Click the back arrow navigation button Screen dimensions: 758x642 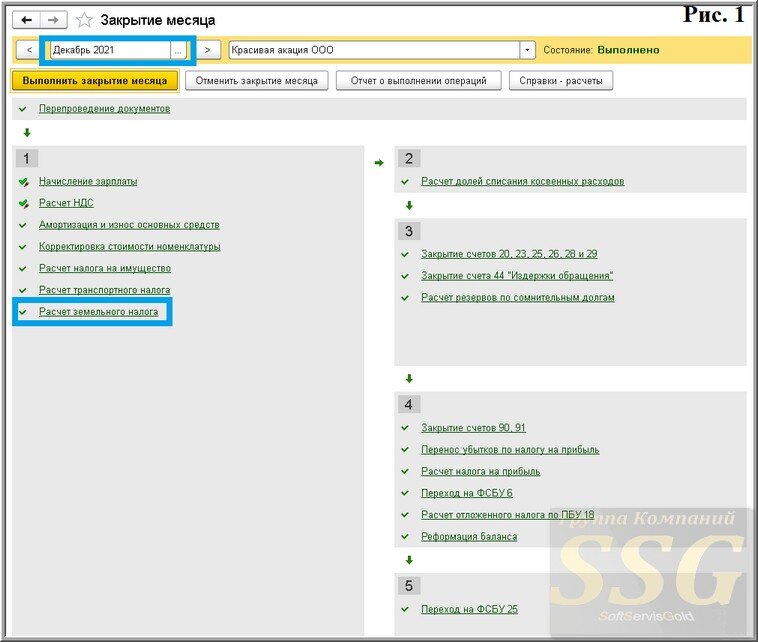pyautogui.click(x=26, y=20)
